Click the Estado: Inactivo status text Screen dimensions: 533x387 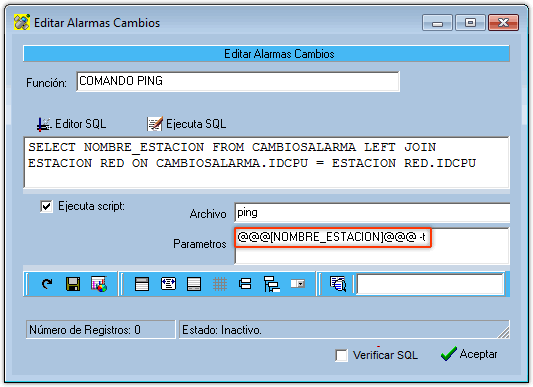point(222,330)
